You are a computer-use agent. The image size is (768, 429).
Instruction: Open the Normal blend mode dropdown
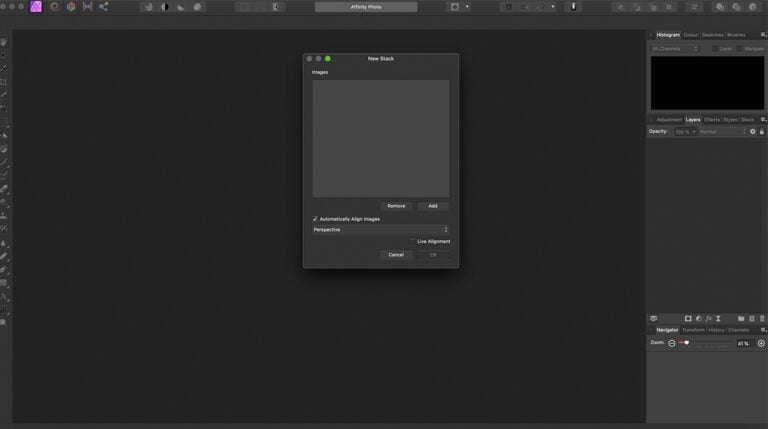click(x=722, y=132)
